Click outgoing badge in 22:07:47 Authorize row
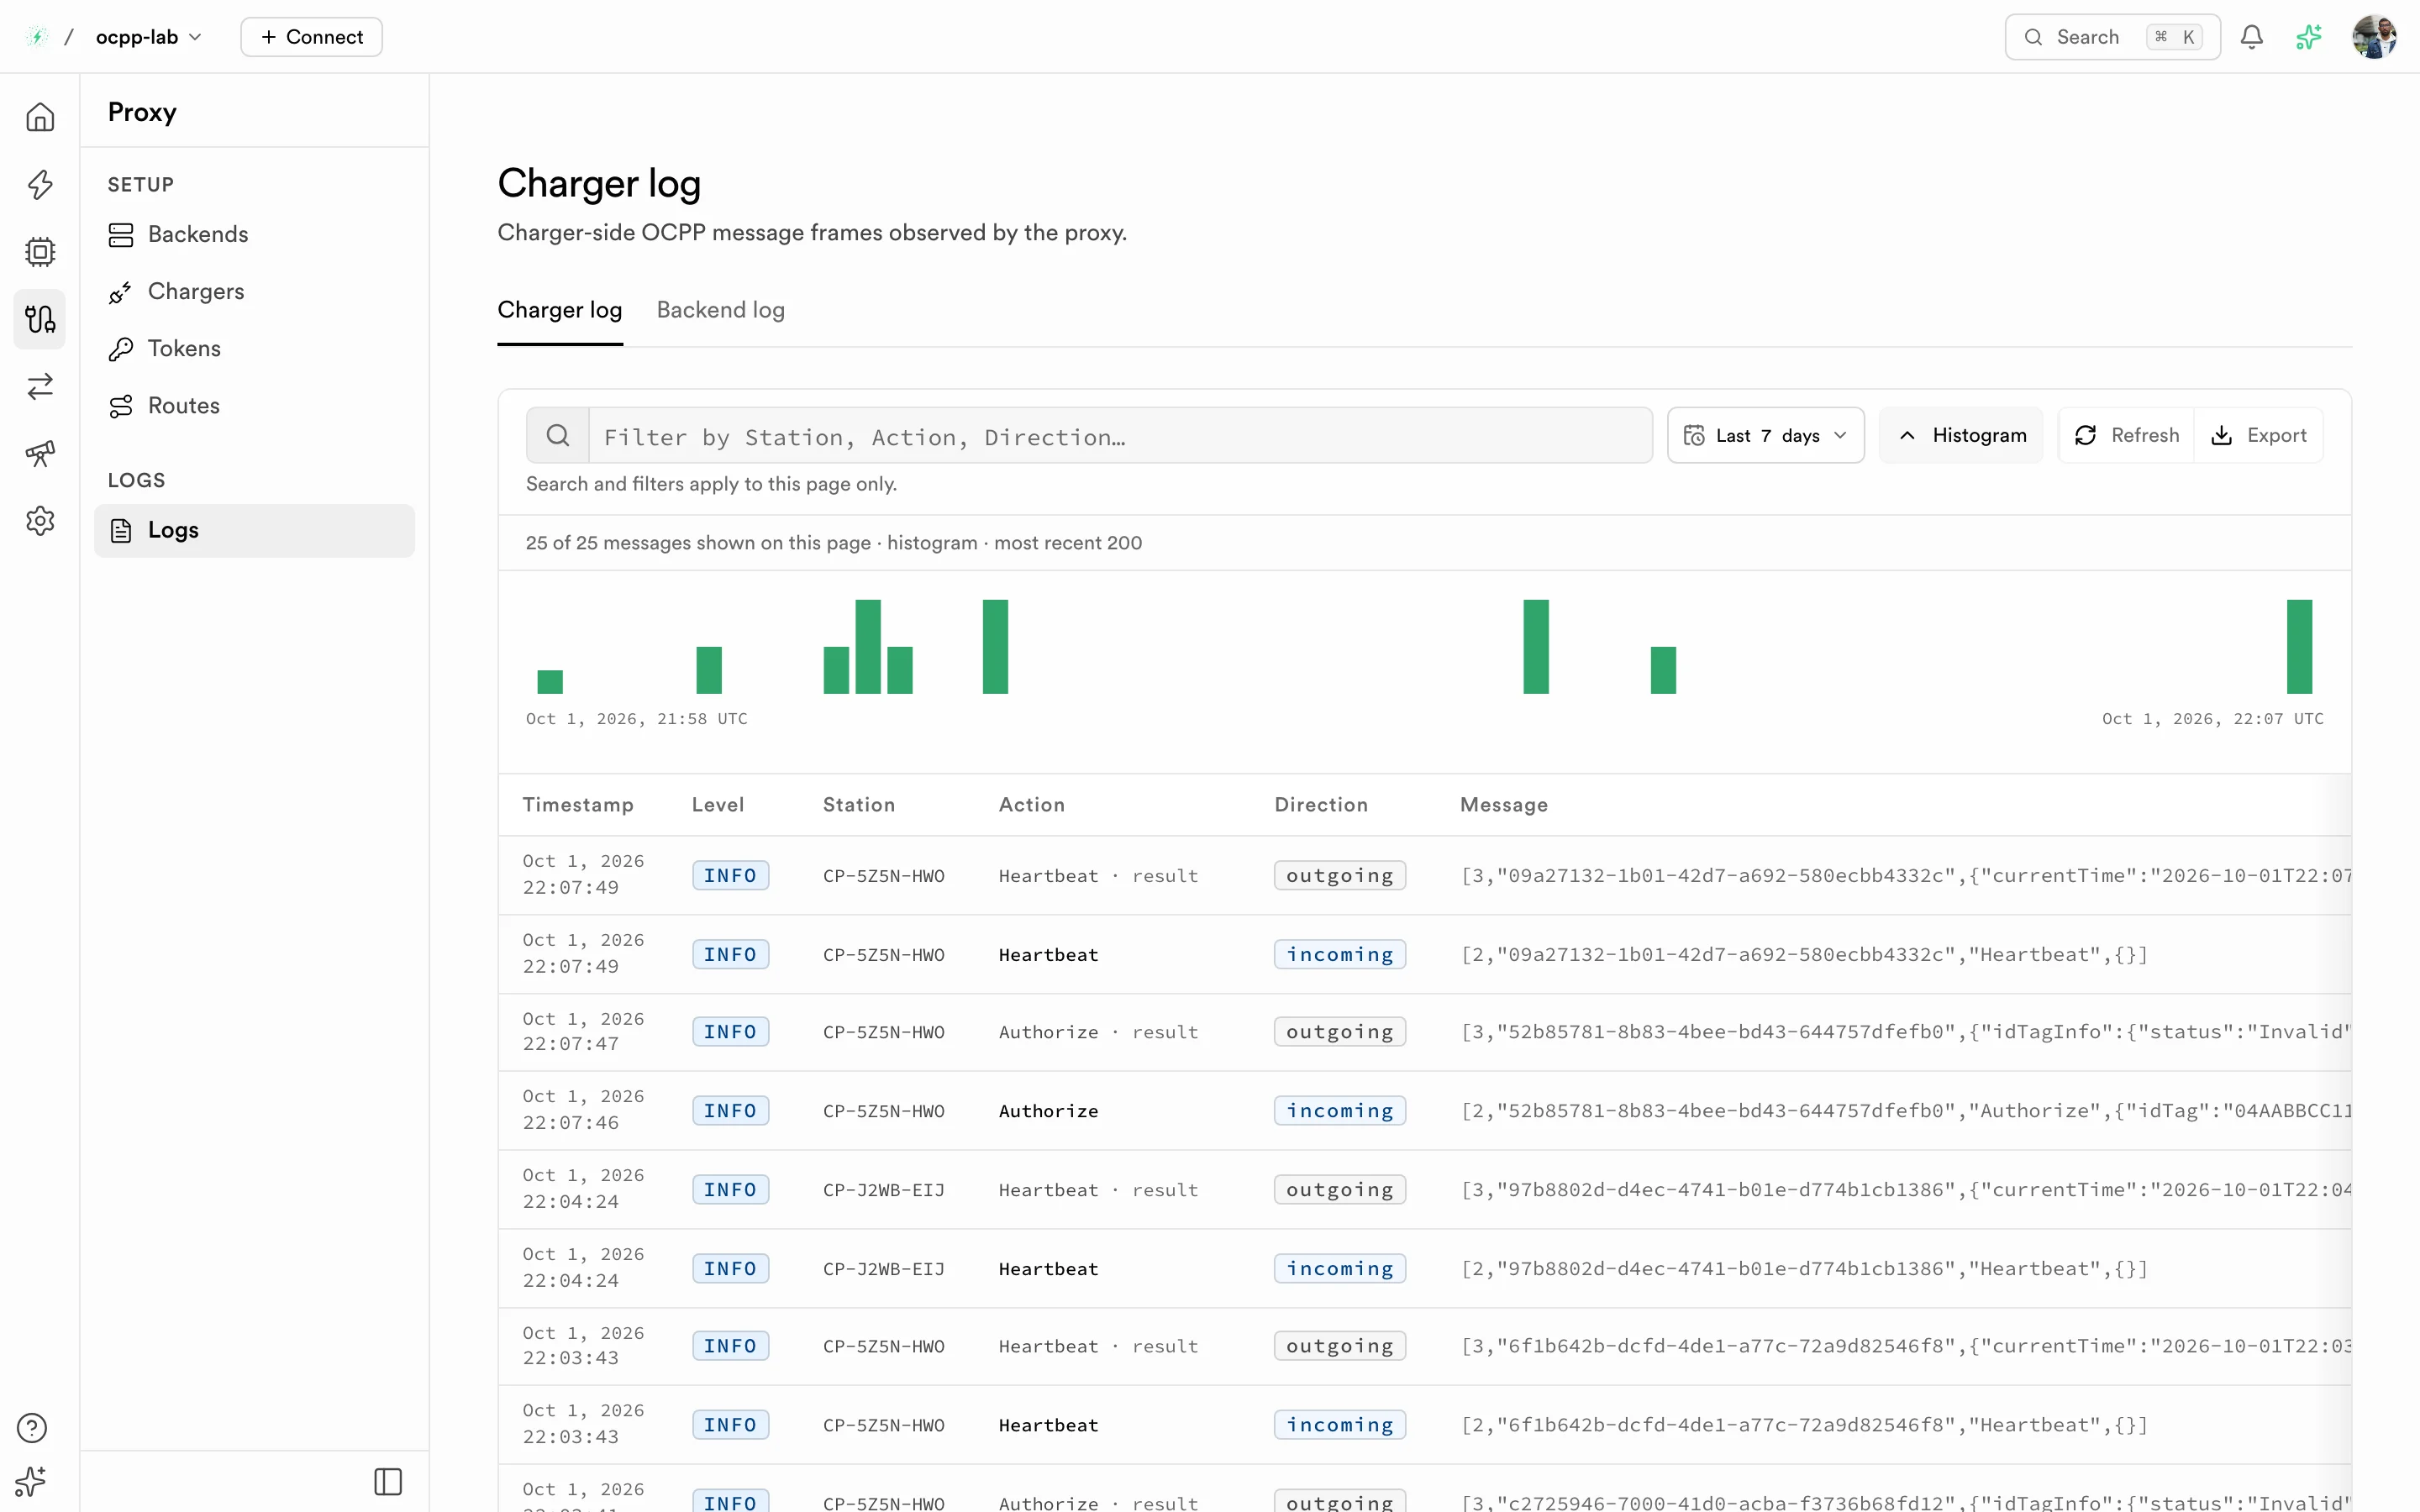This screenshot has width=2420, height=1512. pyautogui.click(x=1340, y=1032)
